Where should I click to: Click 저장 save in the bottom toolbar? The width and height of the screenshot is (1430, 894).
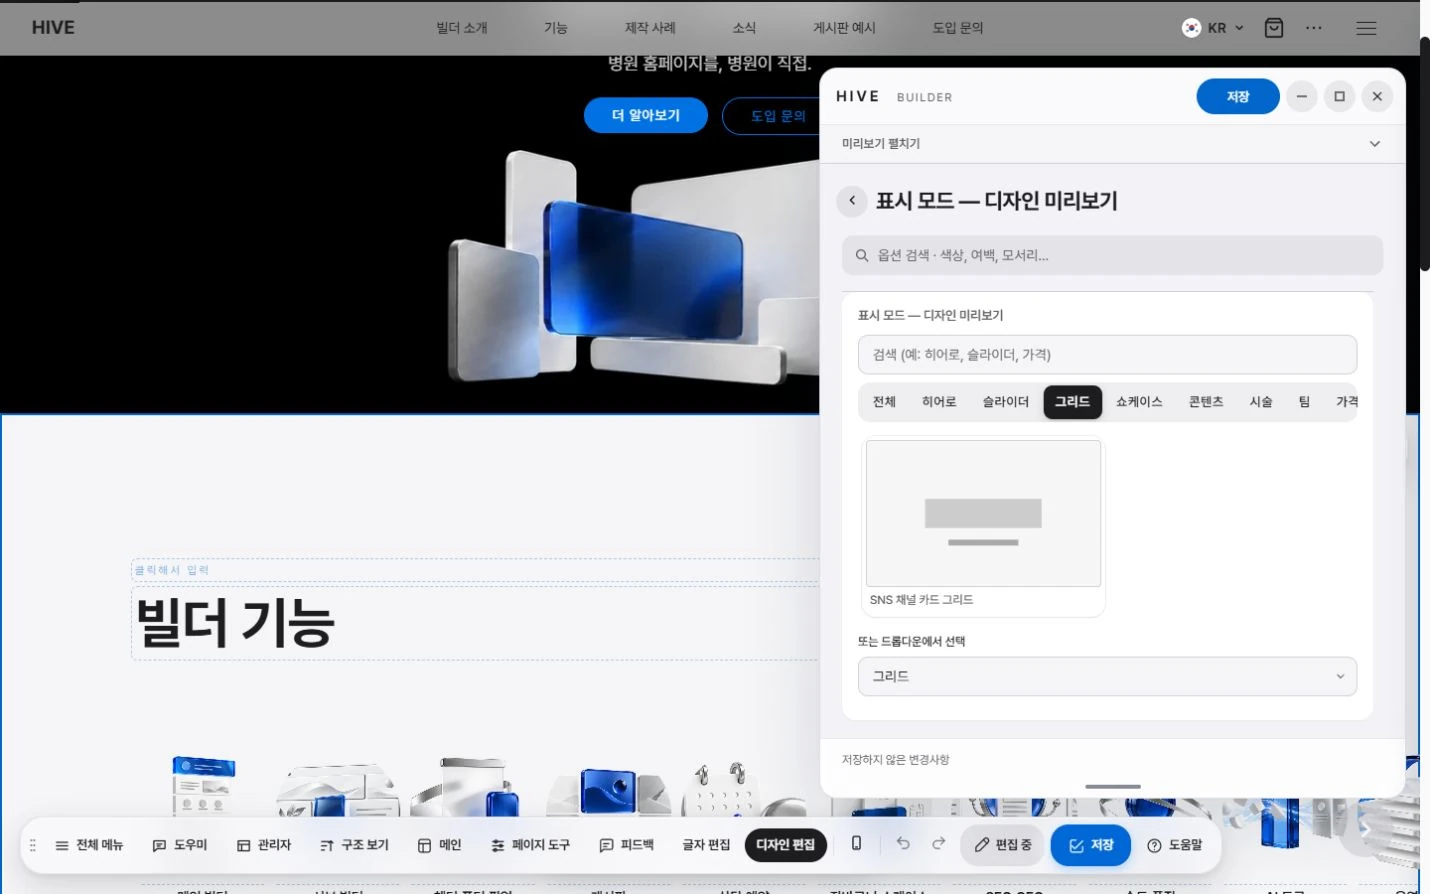1091,845
